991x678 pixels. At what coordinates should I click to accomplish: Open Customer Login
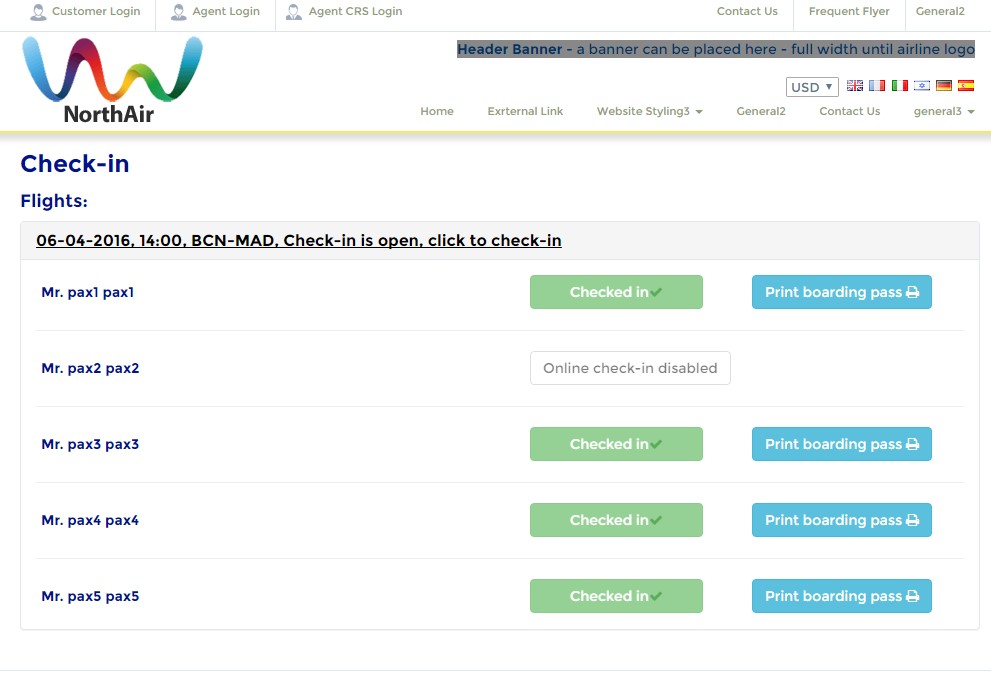click(x=86, y=11)
